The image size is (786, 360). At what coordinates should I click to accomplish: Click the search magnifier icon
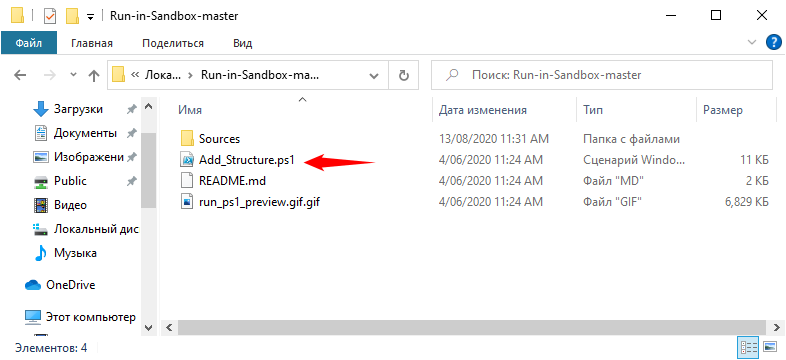pyautogui.click(x=452, y=75)
